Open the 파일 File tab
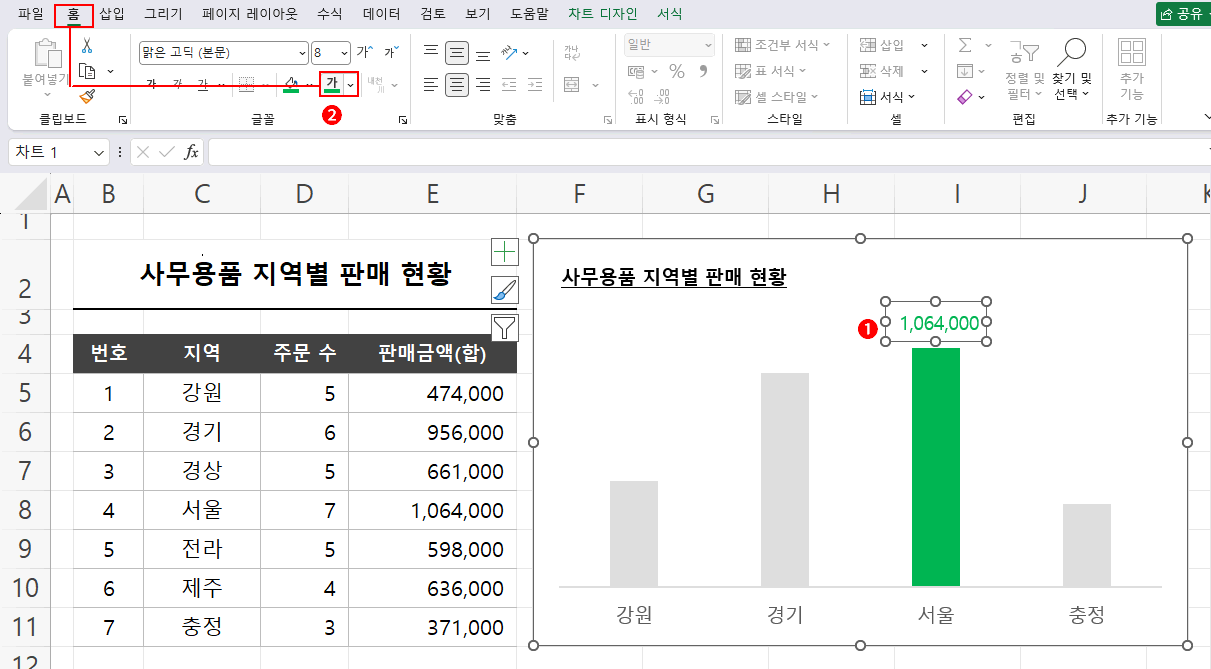This screenshot has height=669, width=1211. tap(31, 14)
